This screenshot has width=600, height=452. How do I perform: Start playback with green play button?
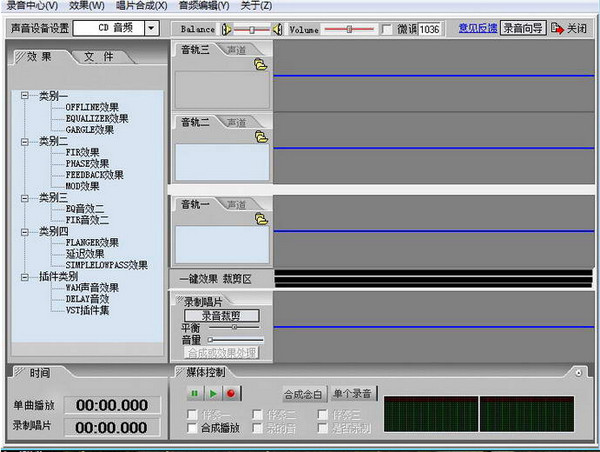(213, 393)
